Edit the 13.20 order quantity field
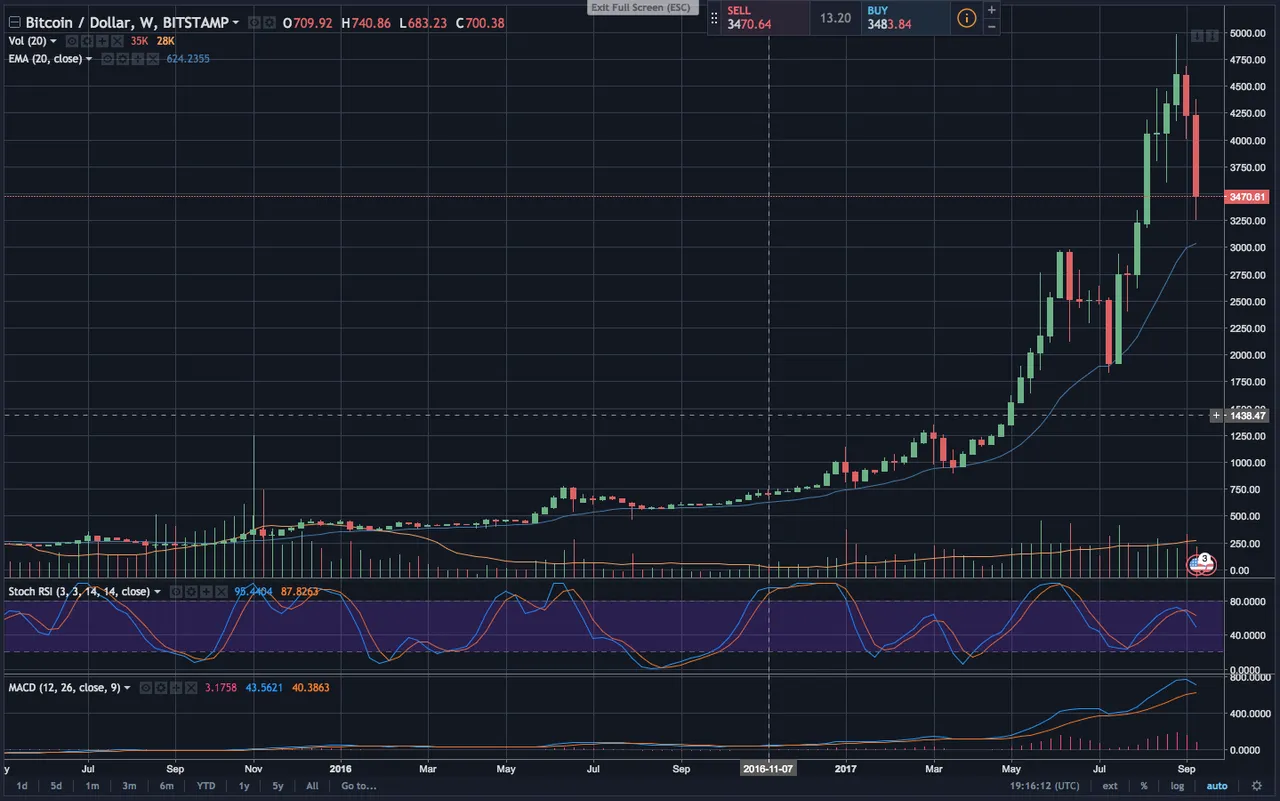Viewport: 1280px width, 801px height. point(835,18)
